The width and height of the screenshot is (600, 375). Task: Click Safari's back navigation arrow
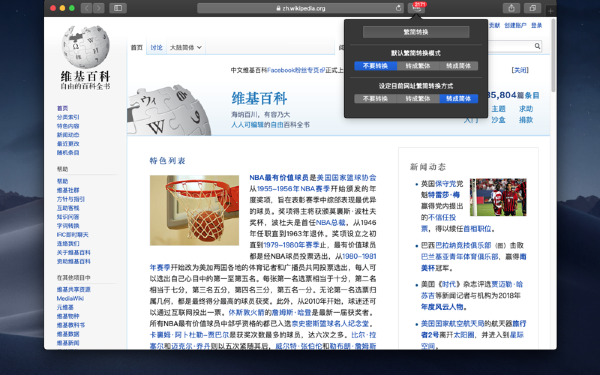(x=86, y=8)
